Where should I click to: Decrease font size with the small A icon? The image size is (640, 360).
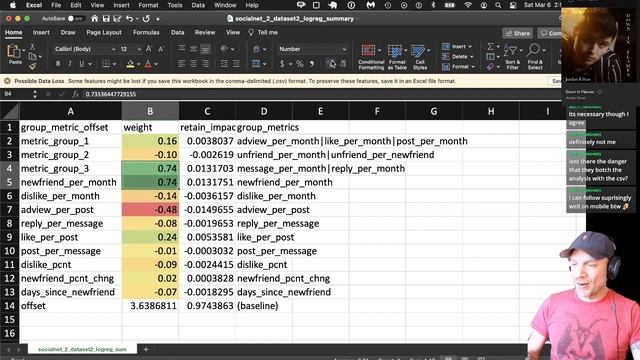tap(161, 49)
